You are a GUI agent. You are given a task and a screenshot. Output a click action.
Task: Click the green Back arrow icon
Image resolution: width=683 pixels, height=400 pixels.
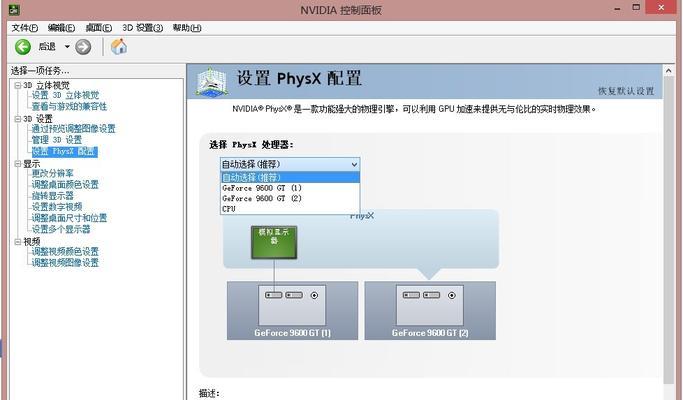(x=23, y=47)
